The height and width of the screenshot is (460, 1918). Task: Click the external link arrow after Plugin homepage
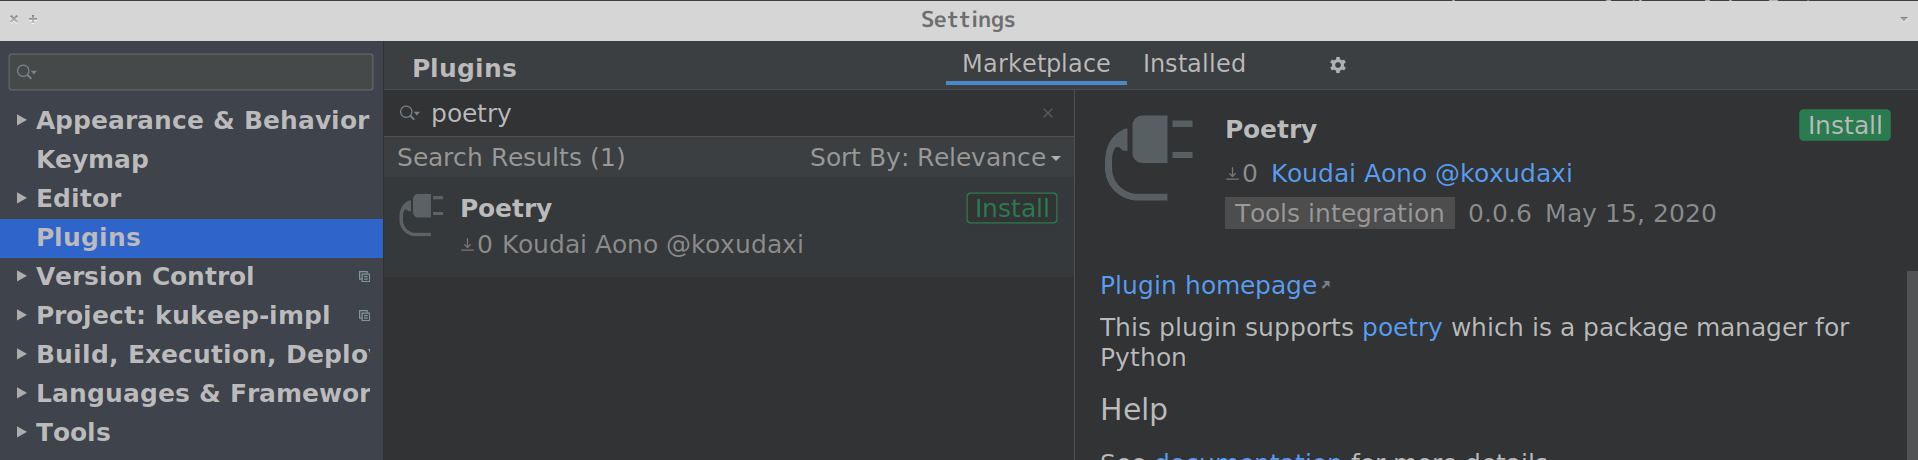(1325, 285)
